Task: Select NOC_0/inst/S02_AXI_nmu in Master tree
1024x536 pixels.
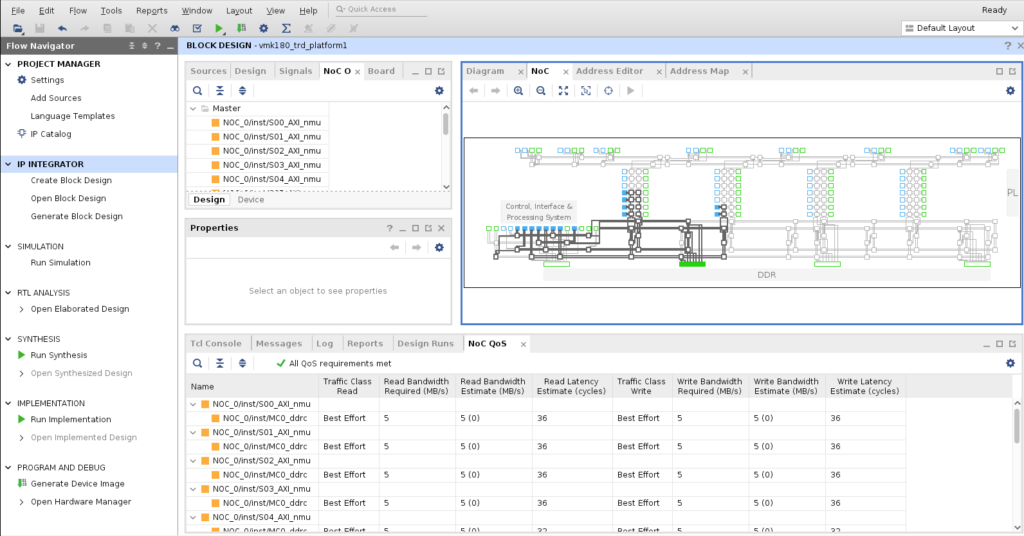Action: [x=271, y=150]
